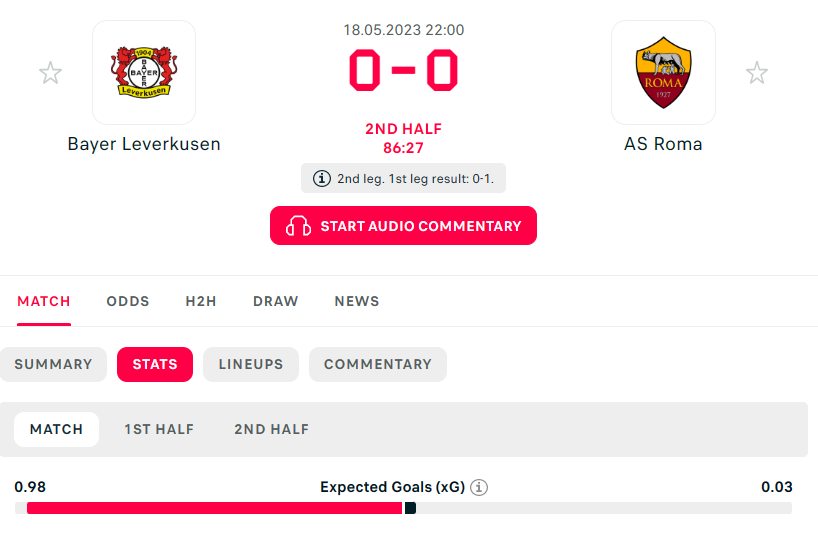
Task: Start audio commentary
Action: [x=403, y=226]
